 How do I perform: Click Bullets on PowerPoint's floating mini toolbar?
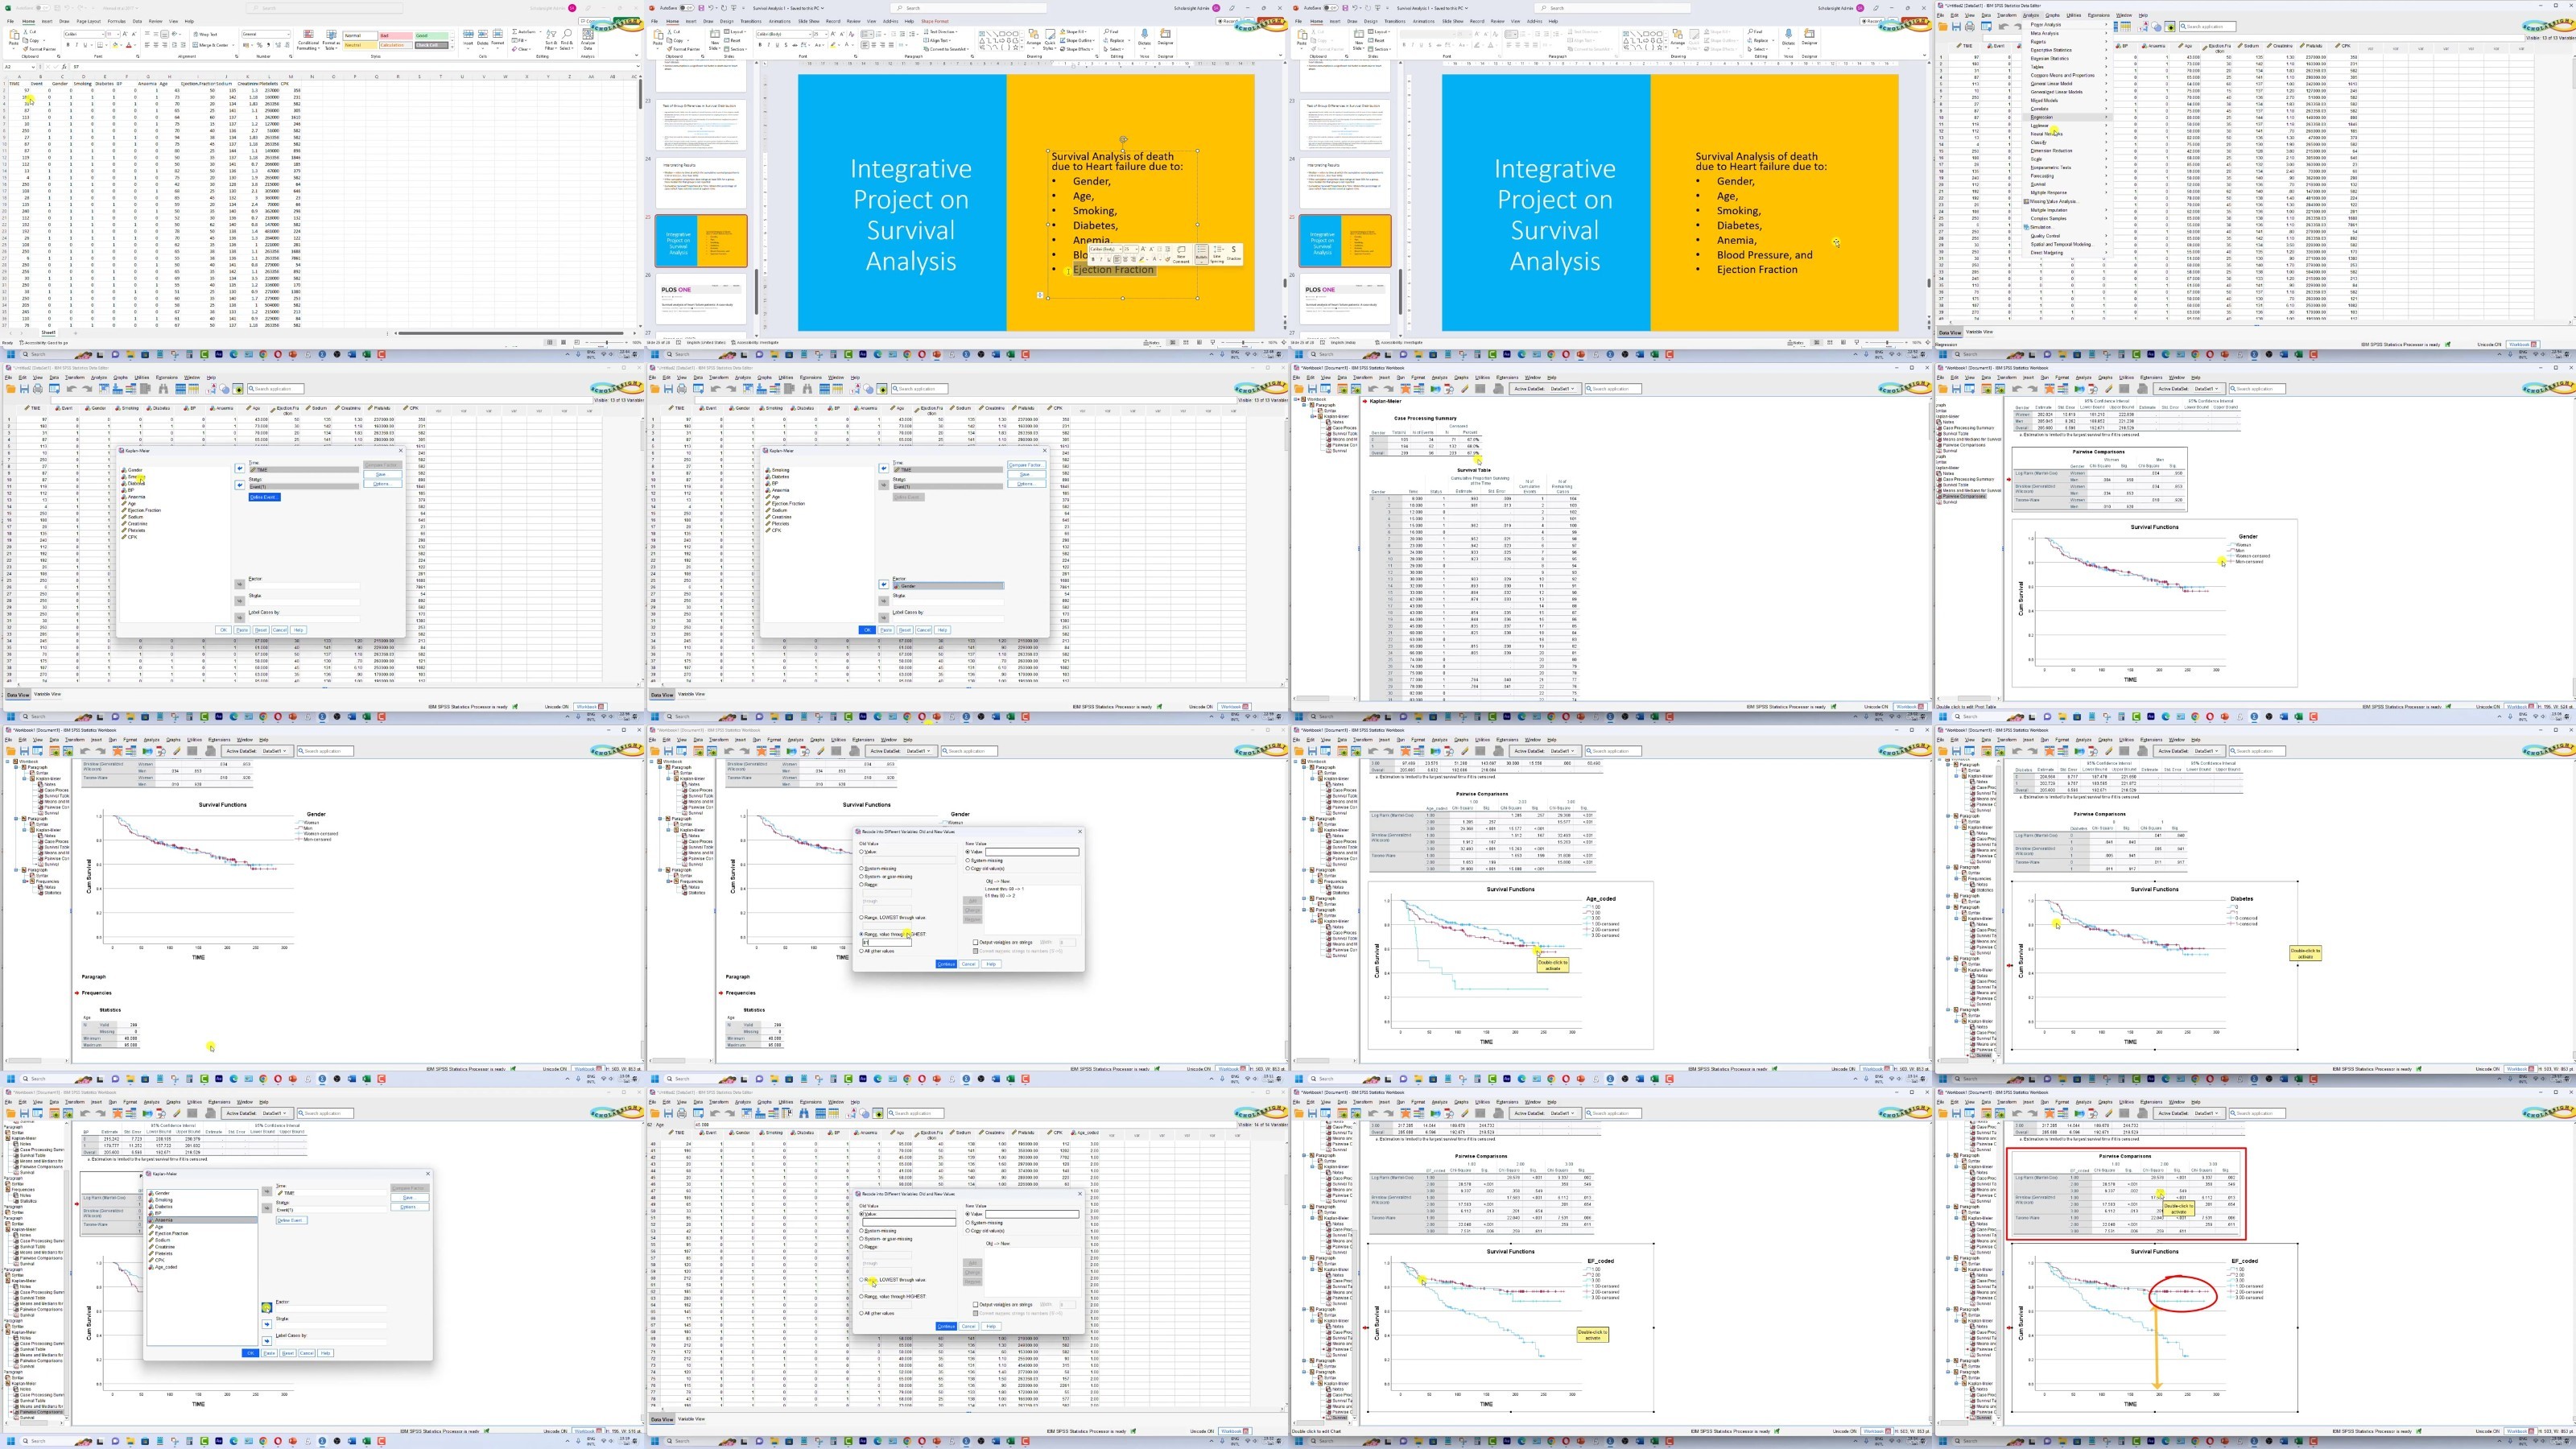coord(1202,256)
